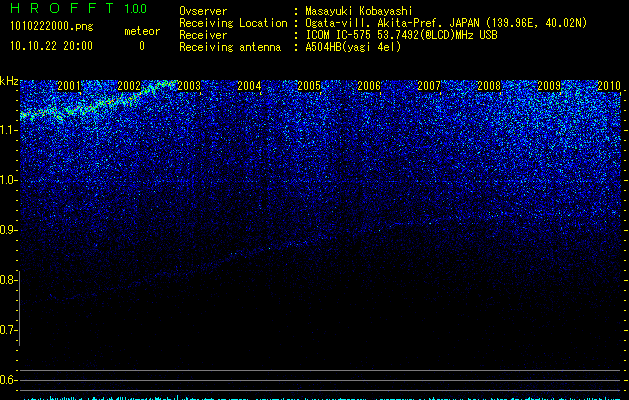Image resolution: width=629 pixels, height=400 pixels.
Task: Select the filename 1010222000.png
Action: tap(52, 27)
